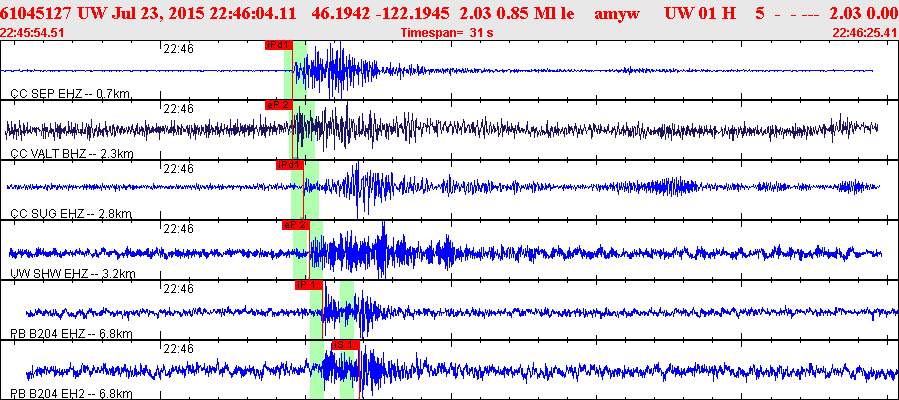Select the iPd1 pick flag on SEP trace

pyautogui.click(x=279, y=45)
